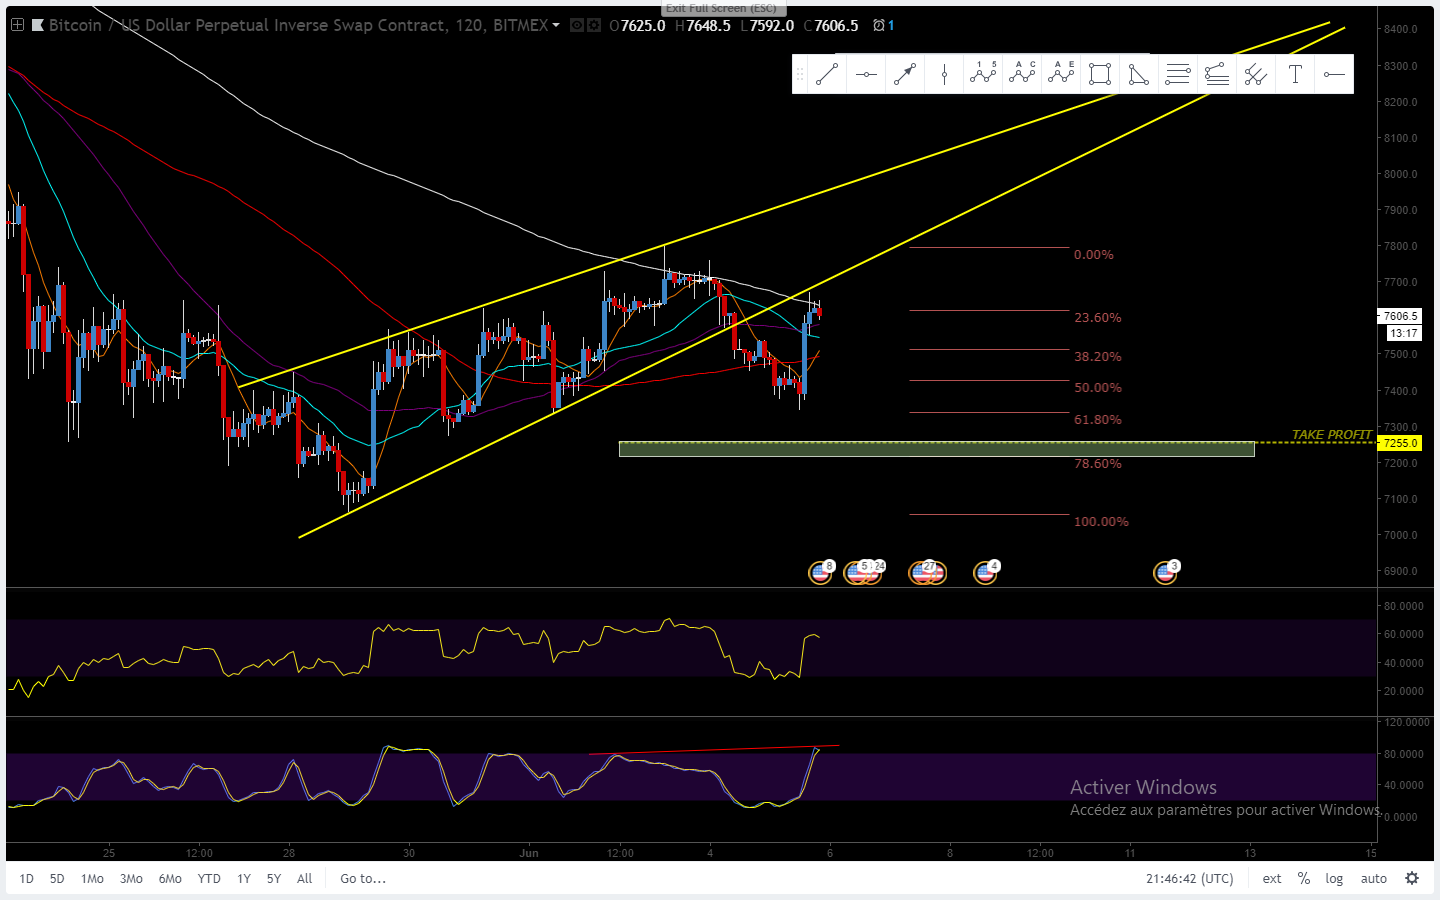Select the Rectangle shape tool
1440x900 pixels.
pyautogui.click(x=1100, y=74)
